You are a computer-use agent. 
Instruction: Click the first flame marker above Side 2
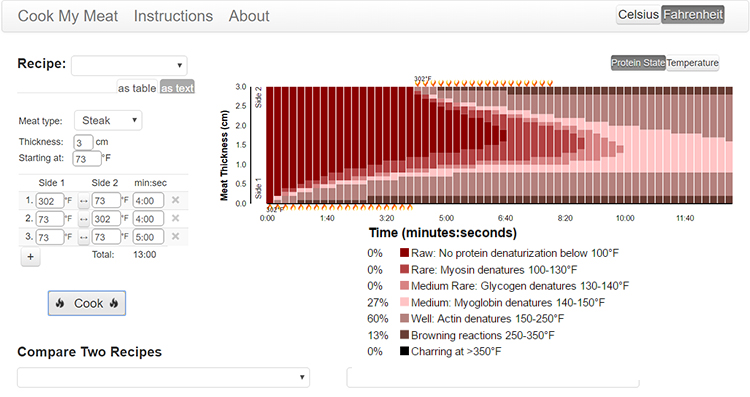[x=418, y=84]
